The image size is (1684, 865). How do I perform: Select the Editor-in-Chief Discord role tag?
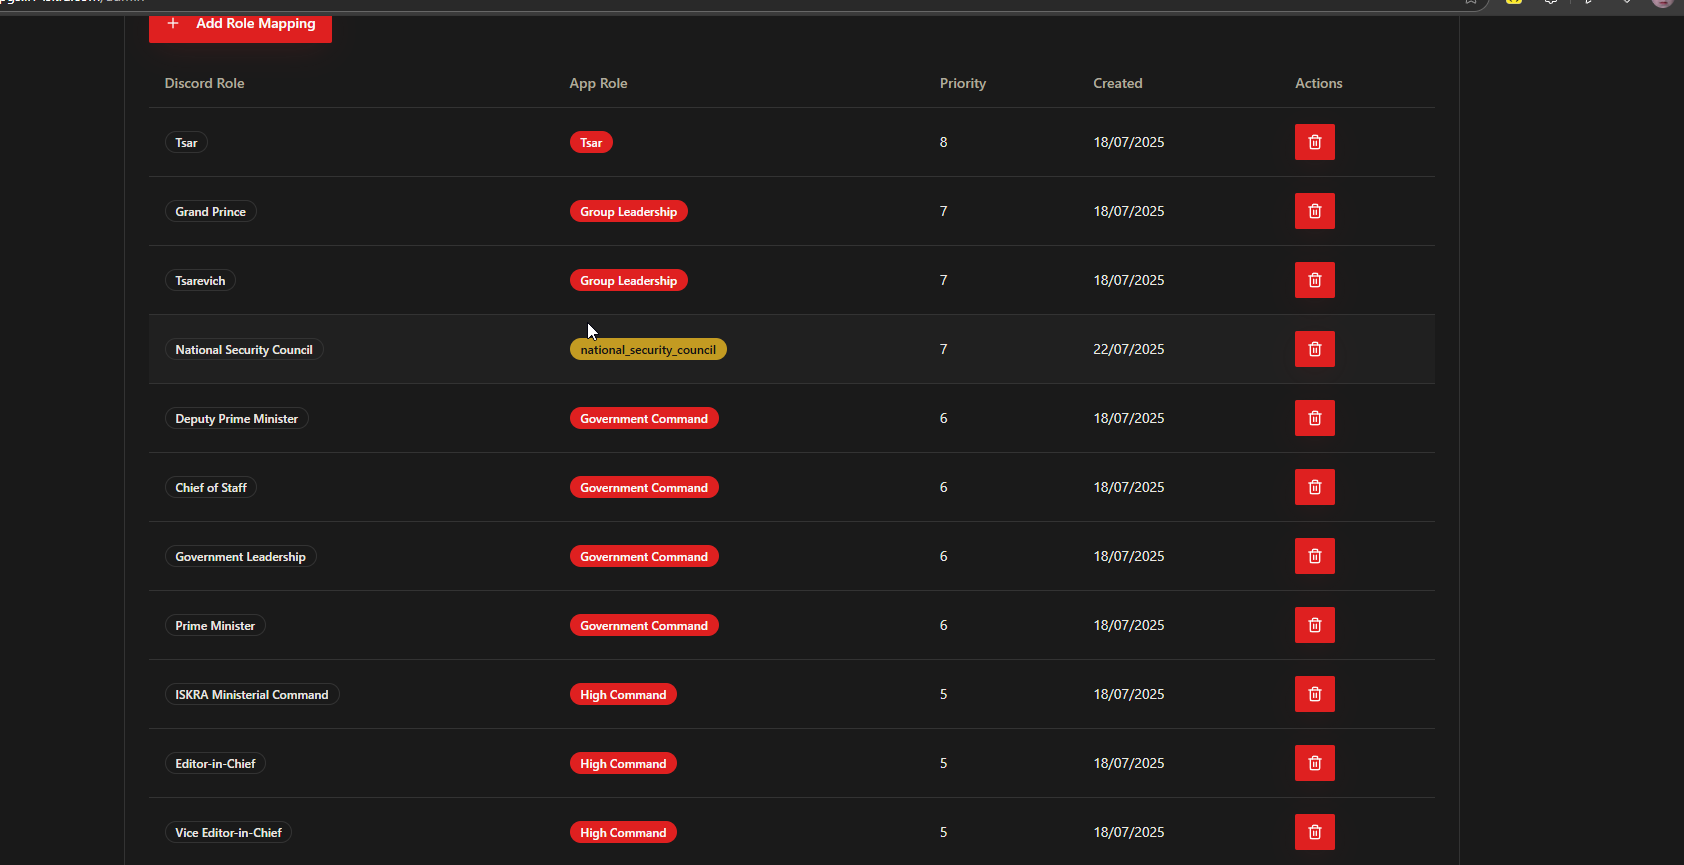click(215, 763)
